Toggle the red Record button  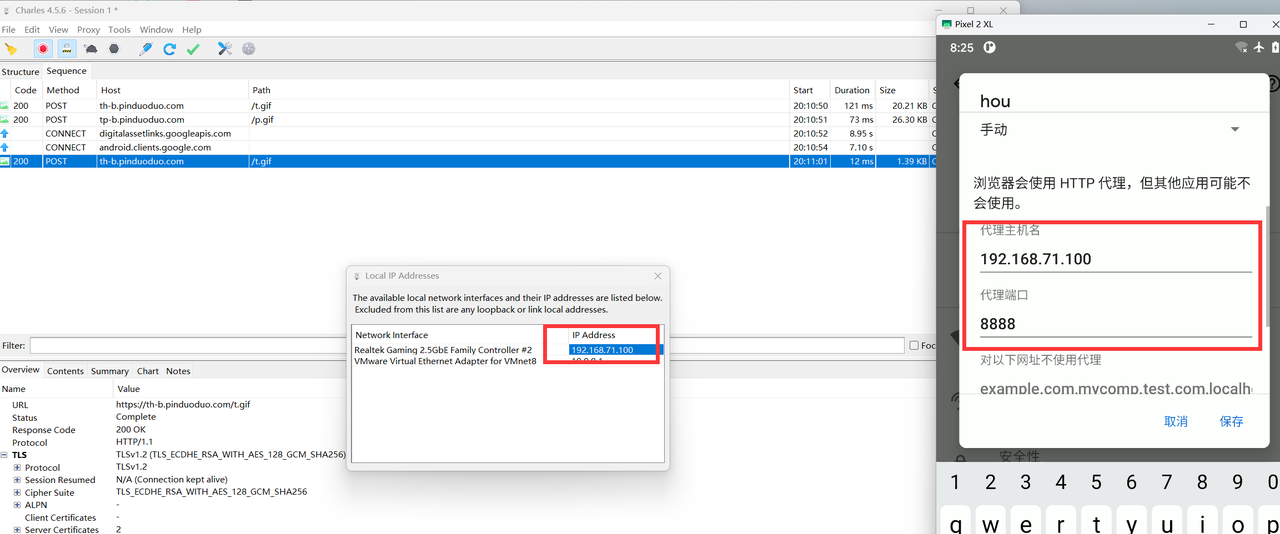(x=42, y=48)
